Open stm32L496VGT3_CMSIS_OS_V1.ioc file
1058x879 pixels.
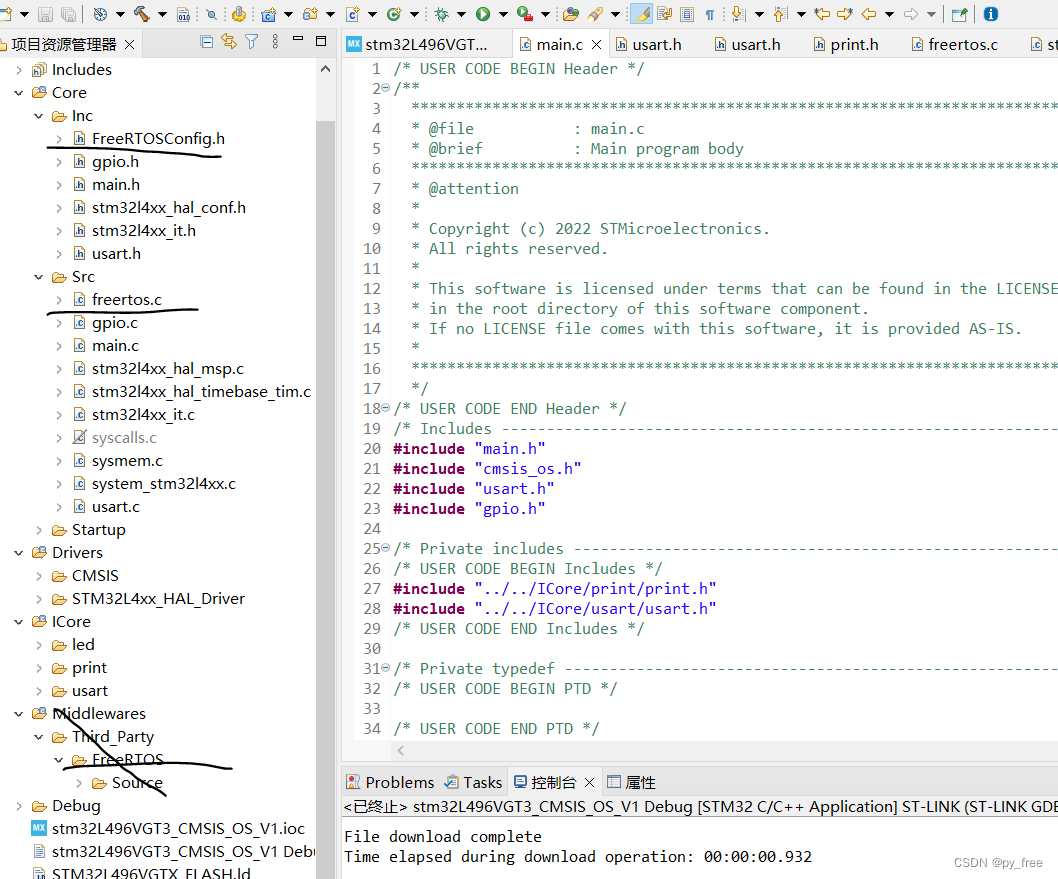click(178, 829)
